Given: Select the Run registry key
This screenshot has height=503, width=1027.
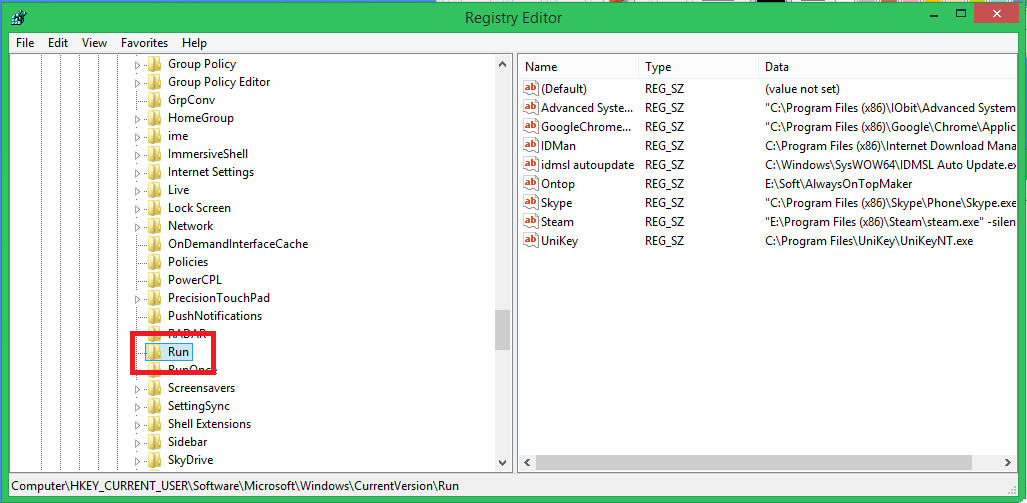Looking at the screenshot, I should click(x=178, y=352).
